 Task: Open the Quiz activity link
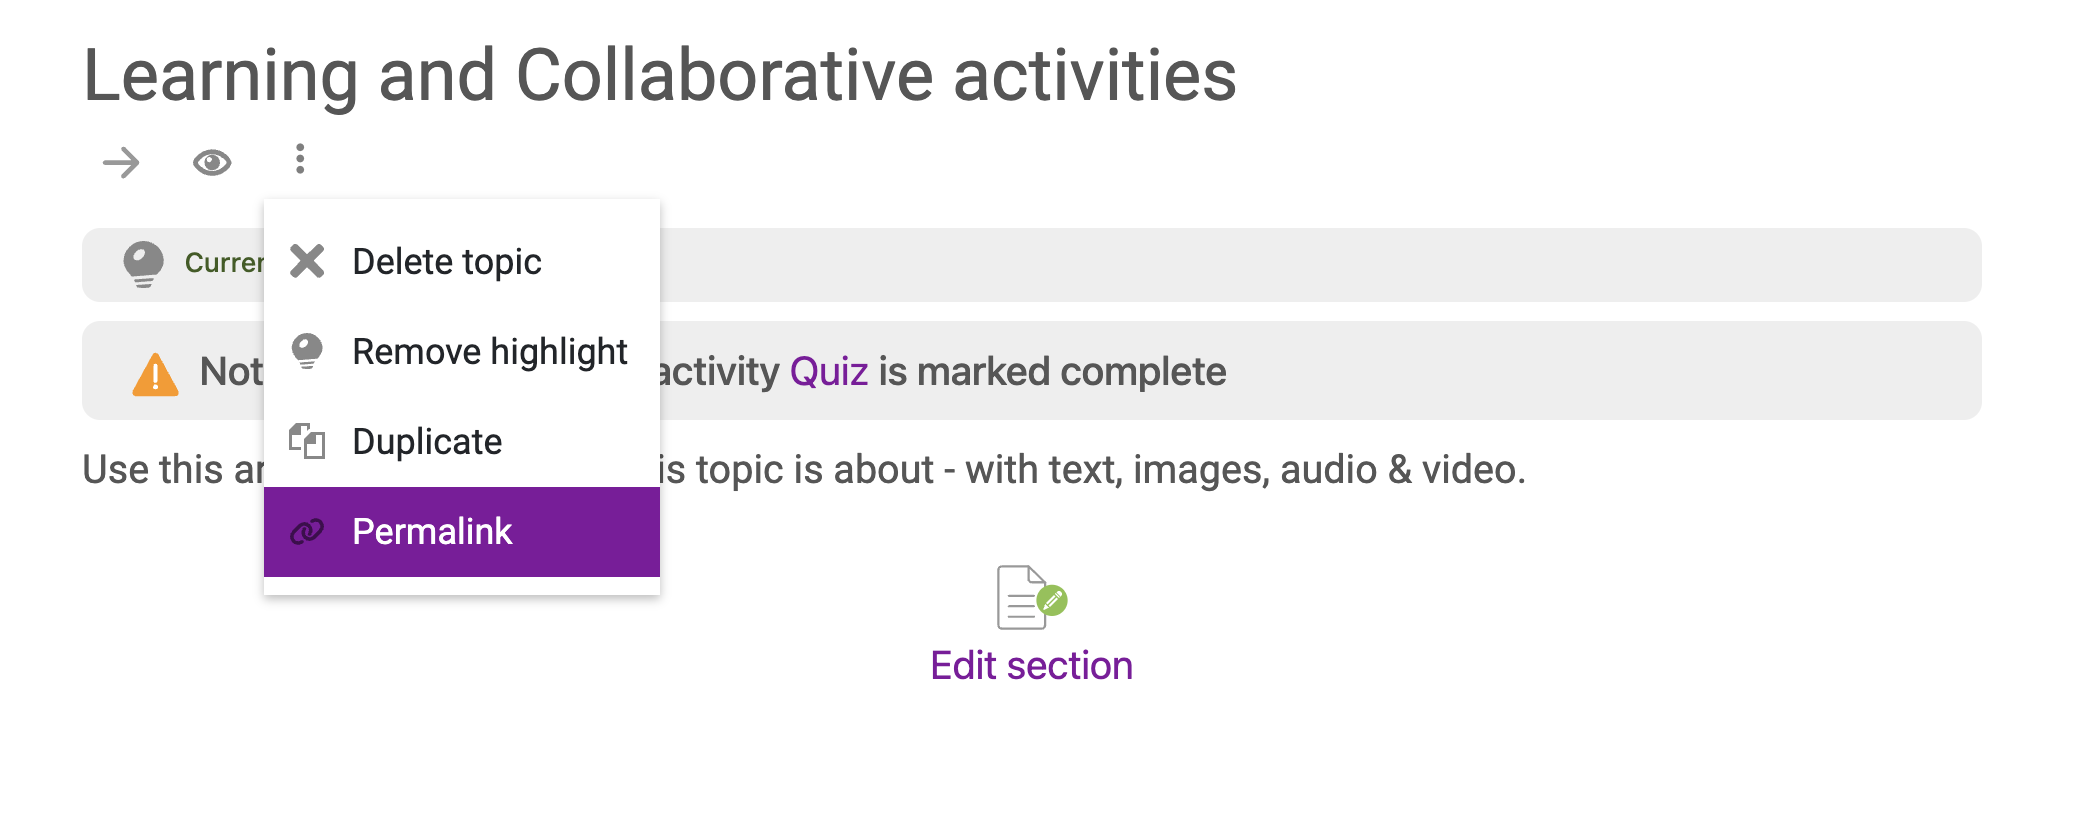coord(829,372)
